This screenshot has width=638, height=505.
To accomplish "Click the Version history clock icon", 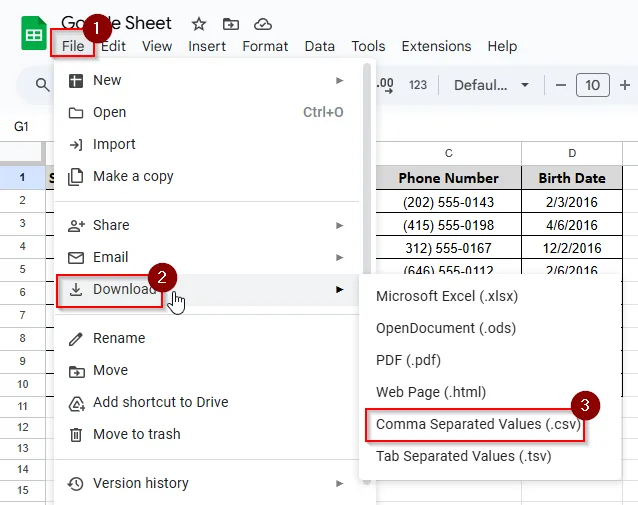I will (x=76, y=483).
